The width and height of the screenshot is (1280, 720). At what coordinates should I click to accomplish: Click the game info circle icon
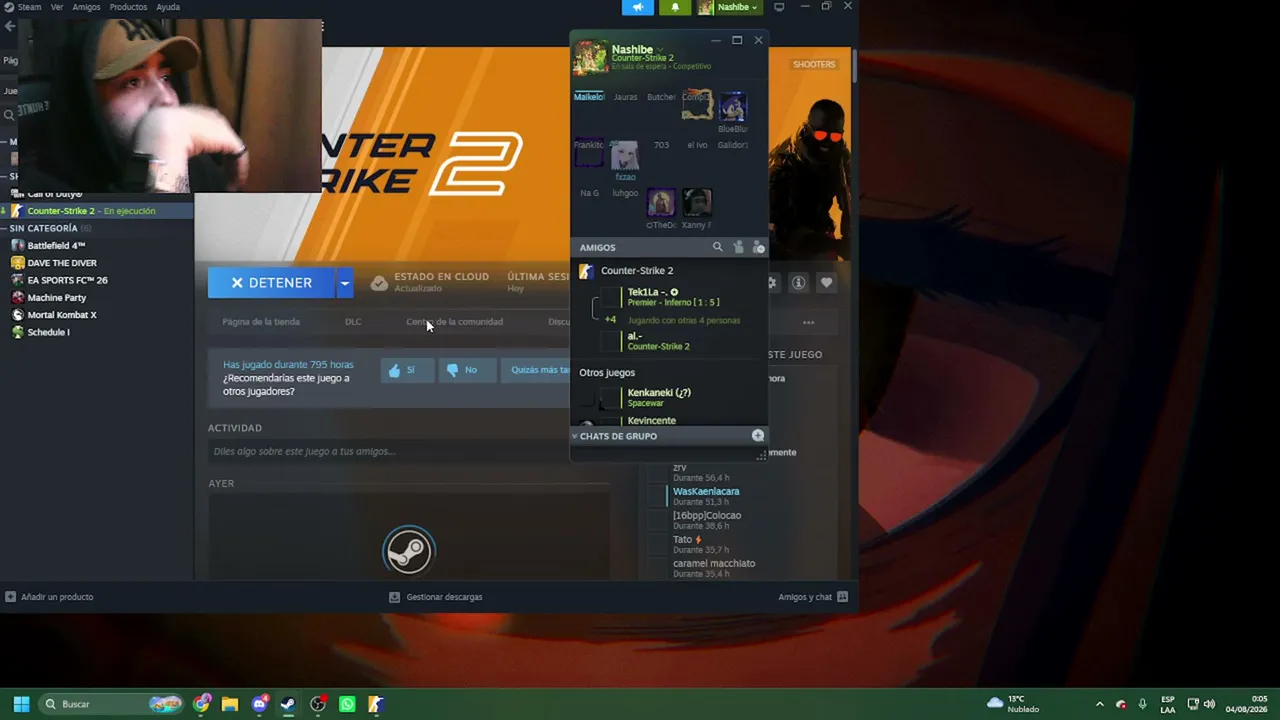(x=798, y=283)
